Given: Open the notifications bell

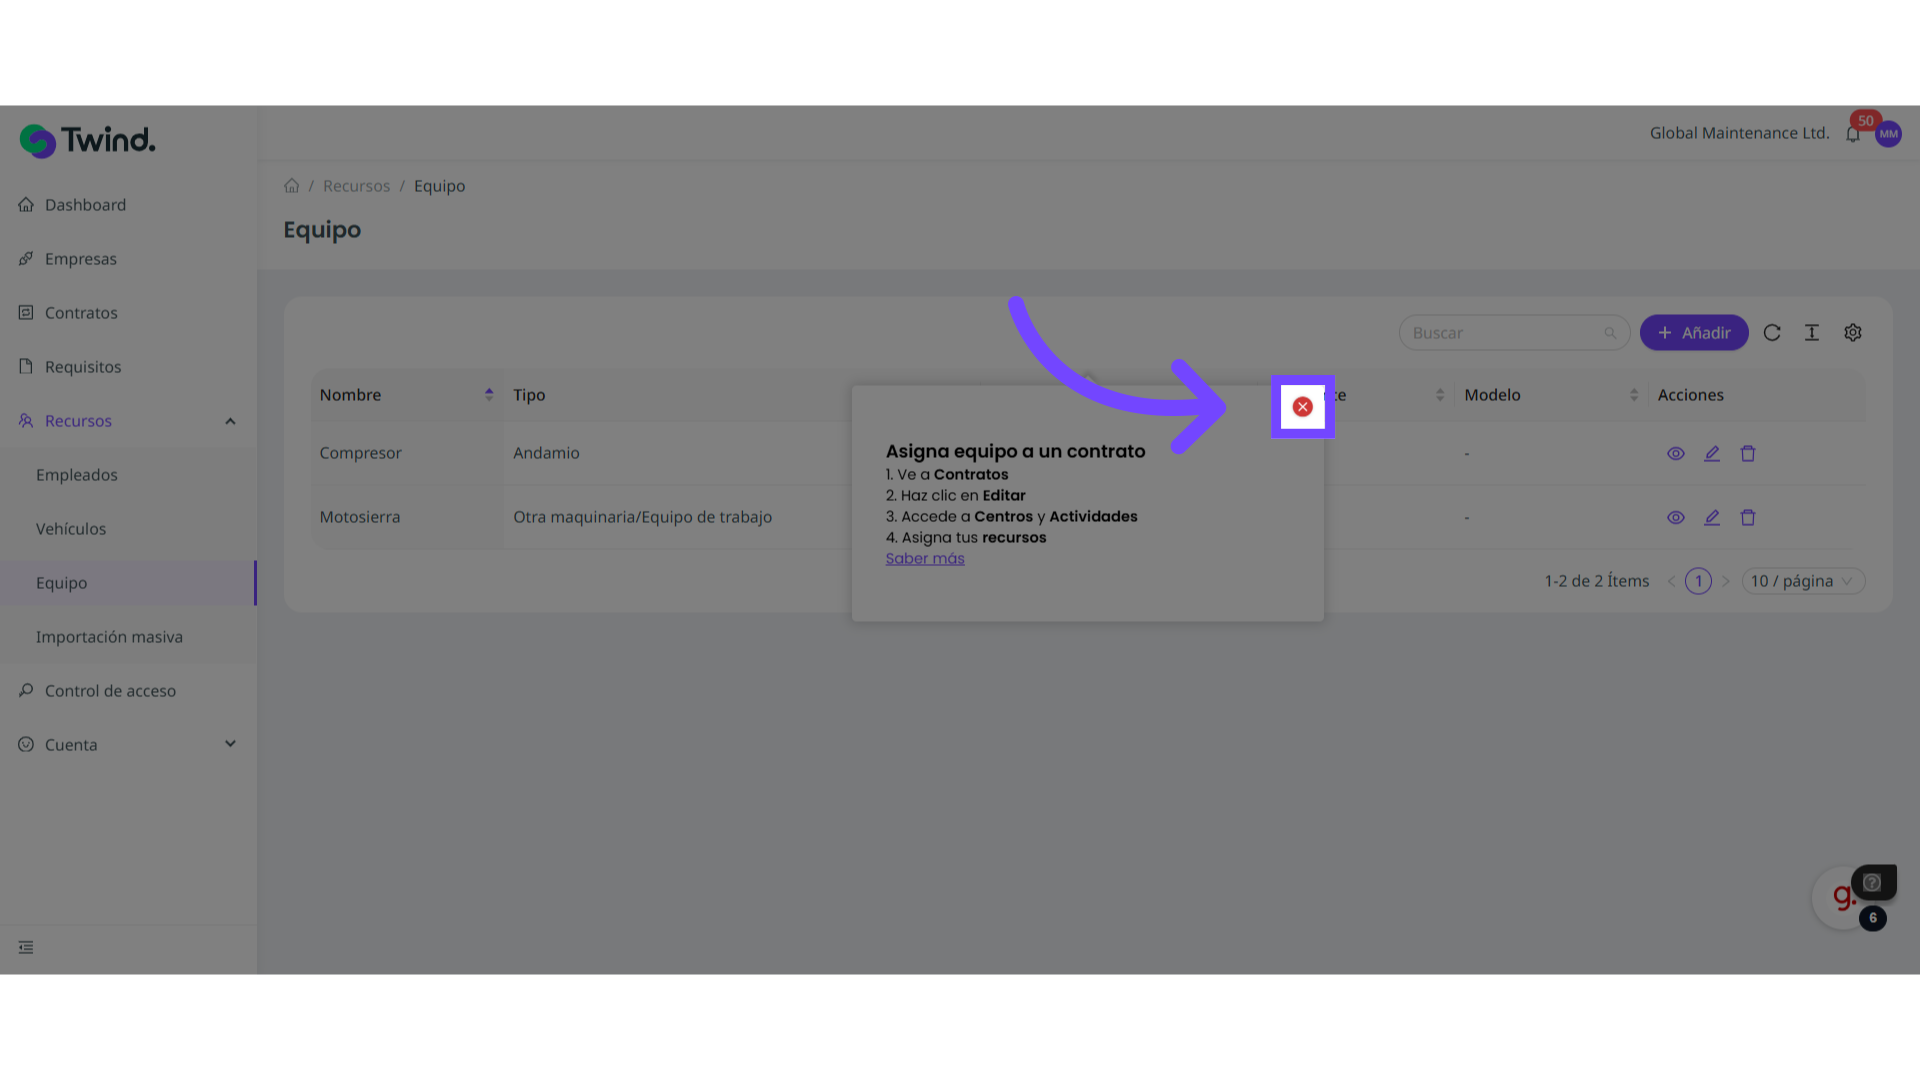Looking at the screenshot, I should click(x=1853, y=134).
